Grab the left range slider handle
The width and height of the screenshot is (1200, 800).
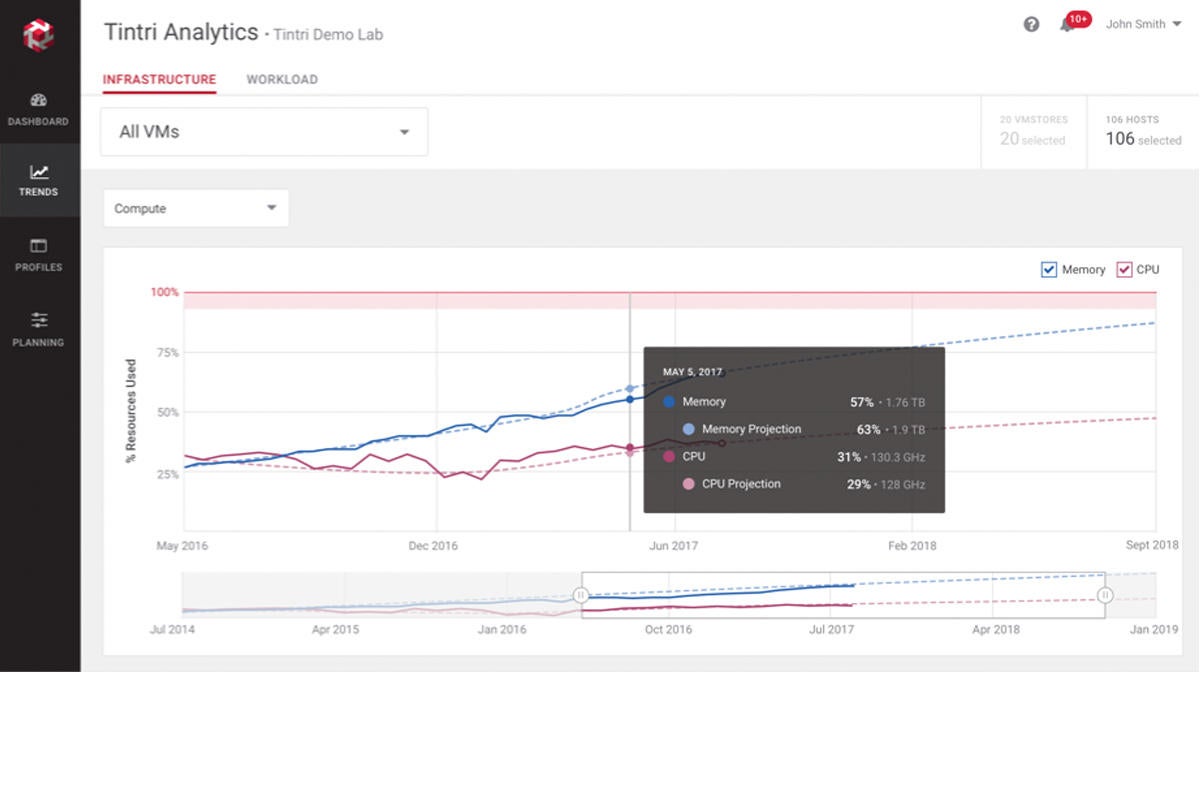(581, 595)
